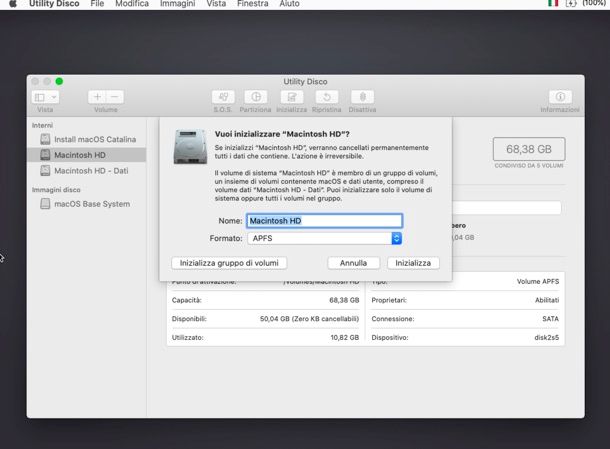Click the battery status icon
The width and height of the screenshot is (610, 449).
pos(571,4)
